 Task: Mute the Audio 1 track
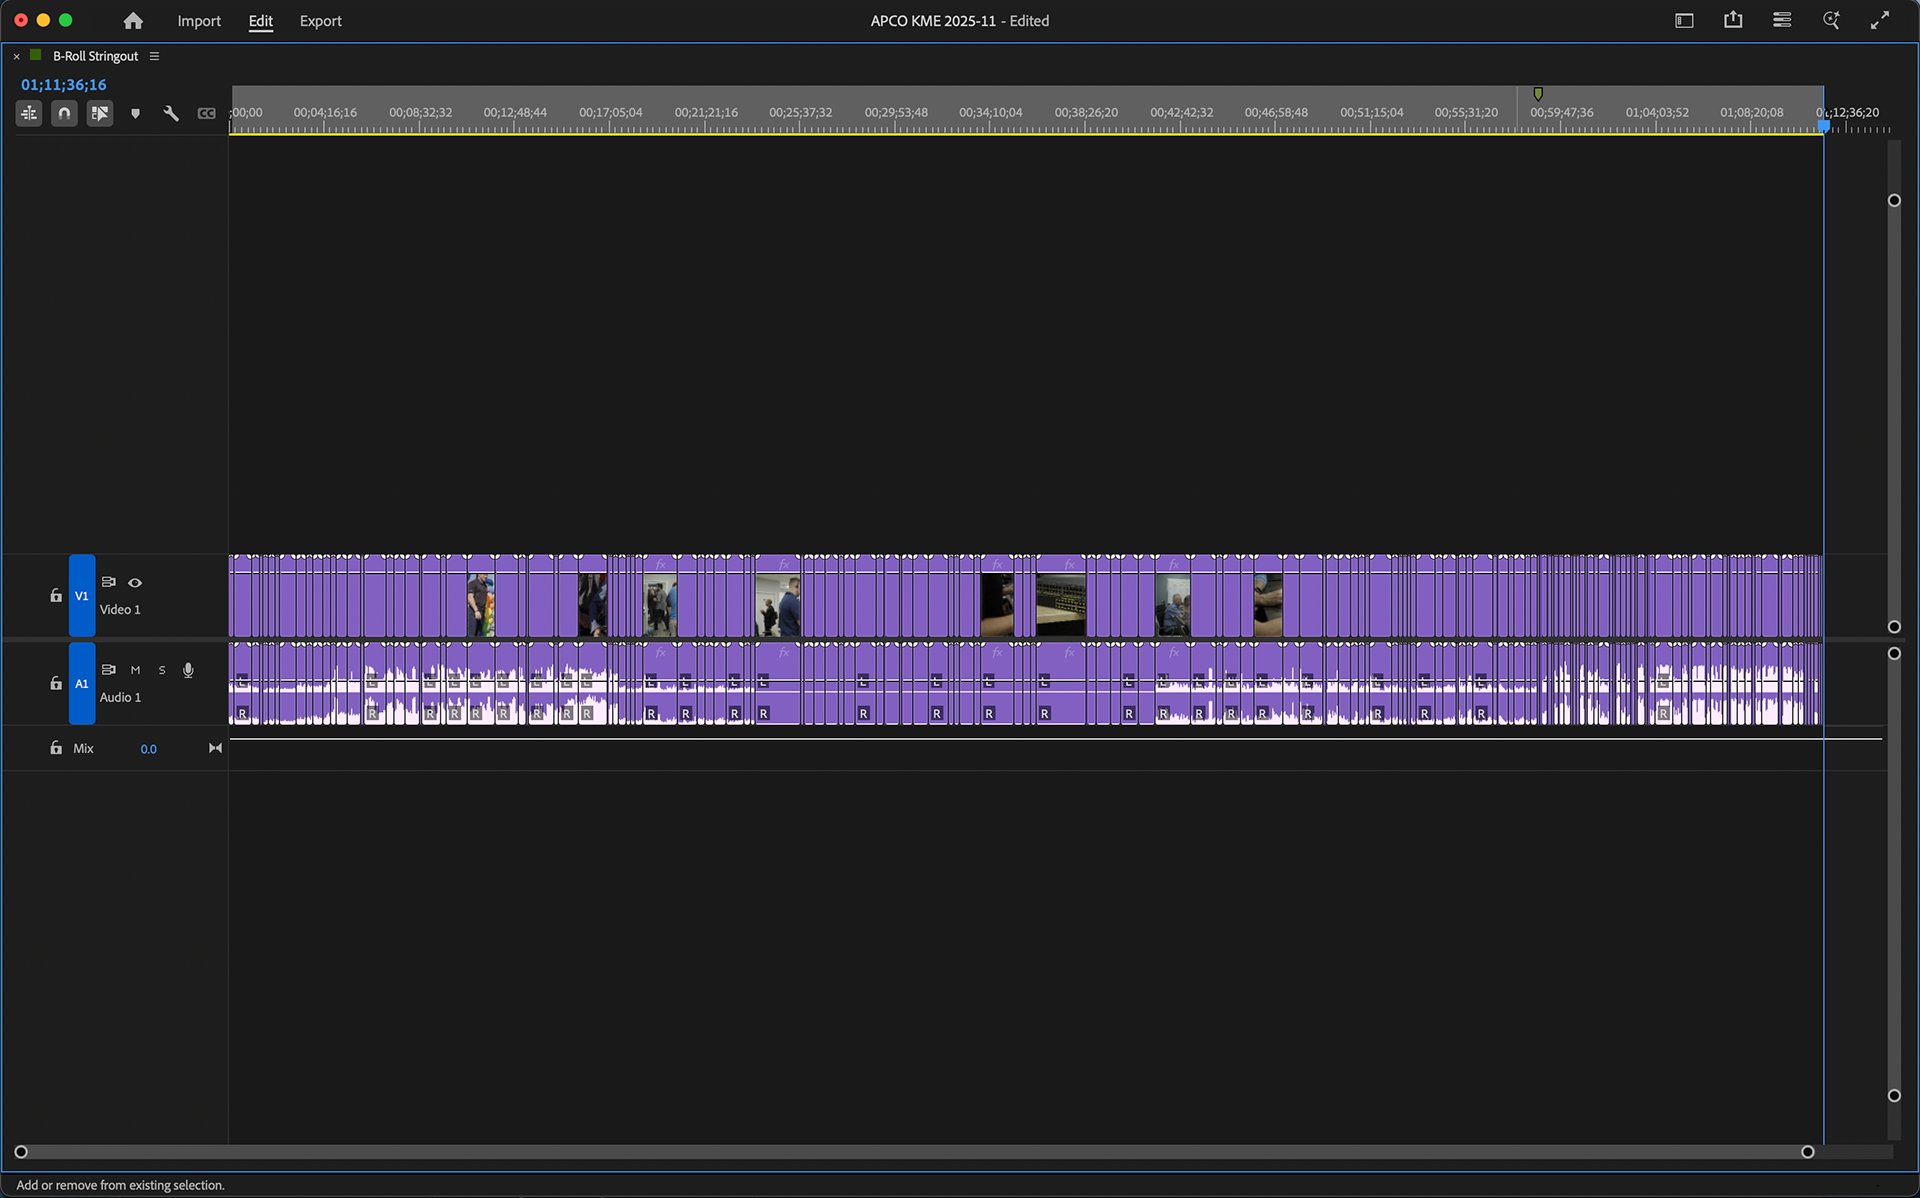click(135, 670)
